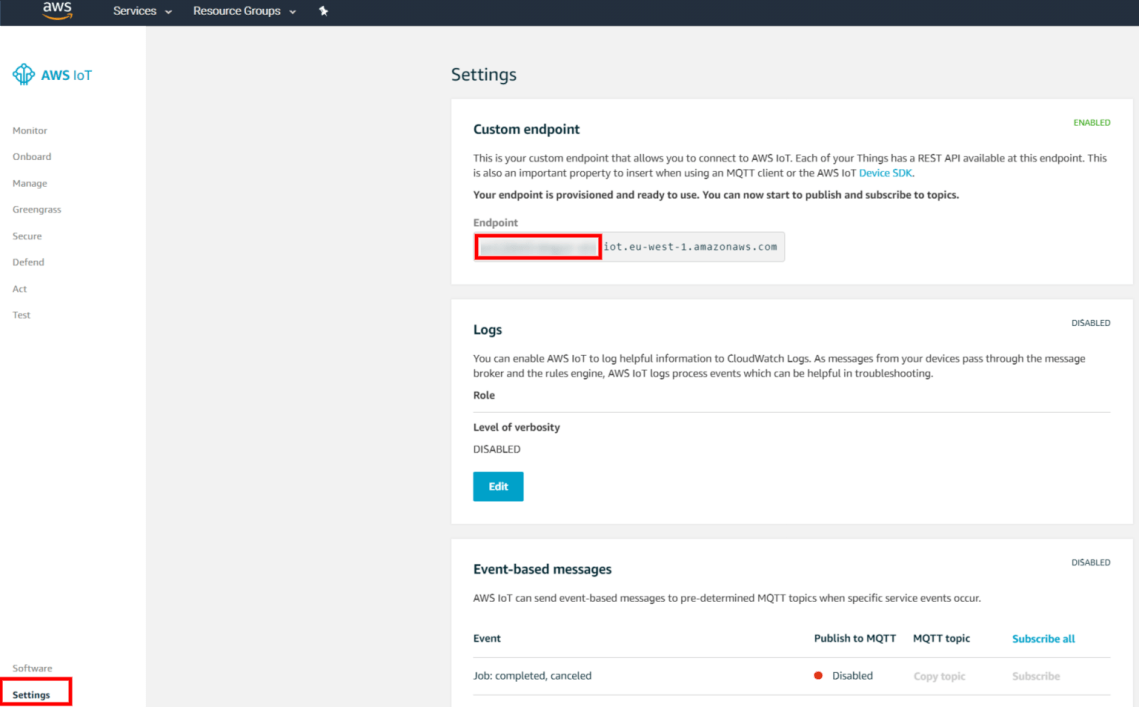Click the AWS IoT service logo icon
The height and width of the screenshot is (707, 1139).
pyautogui.click(x=23, y=75)
